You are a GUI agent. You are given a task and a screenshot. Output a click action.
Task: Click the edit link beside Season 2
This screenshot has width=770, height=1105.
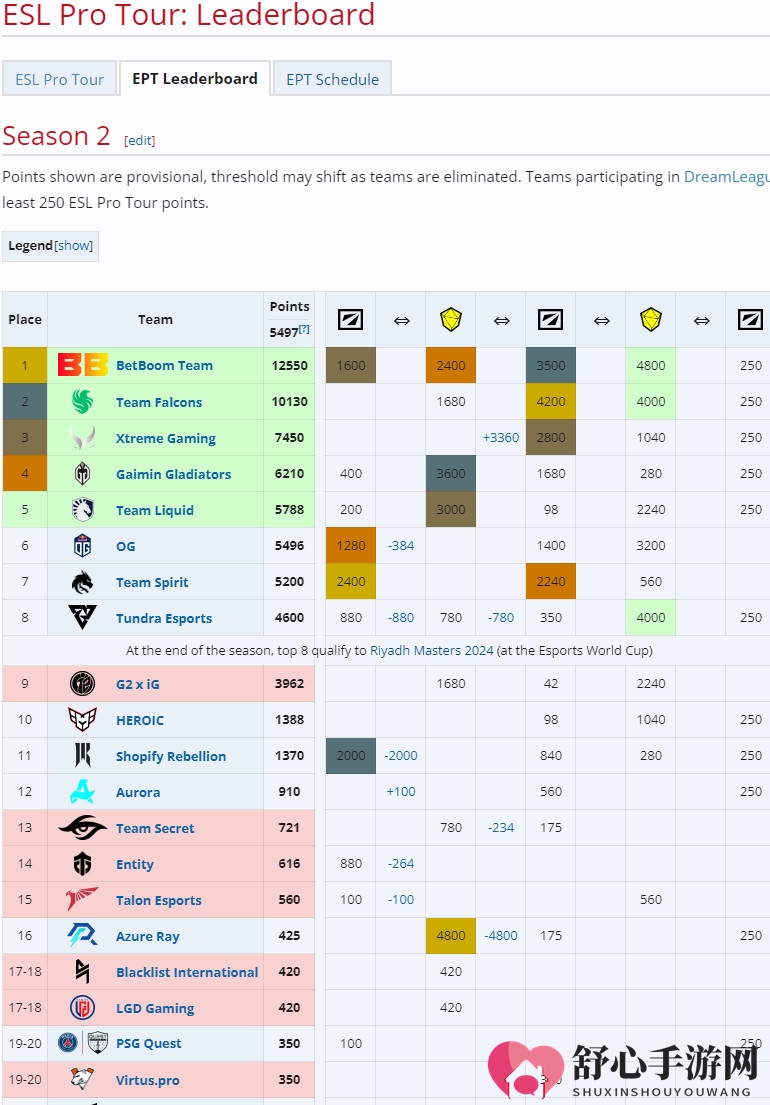(x=139, y=140)
